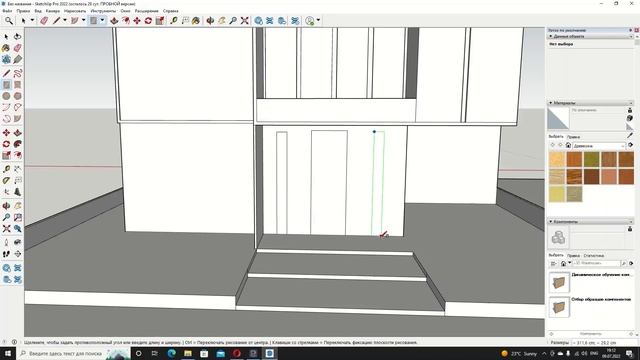Click the components search input field
The height and width of the screenshot is (360, 640).
tap(596, 264)
